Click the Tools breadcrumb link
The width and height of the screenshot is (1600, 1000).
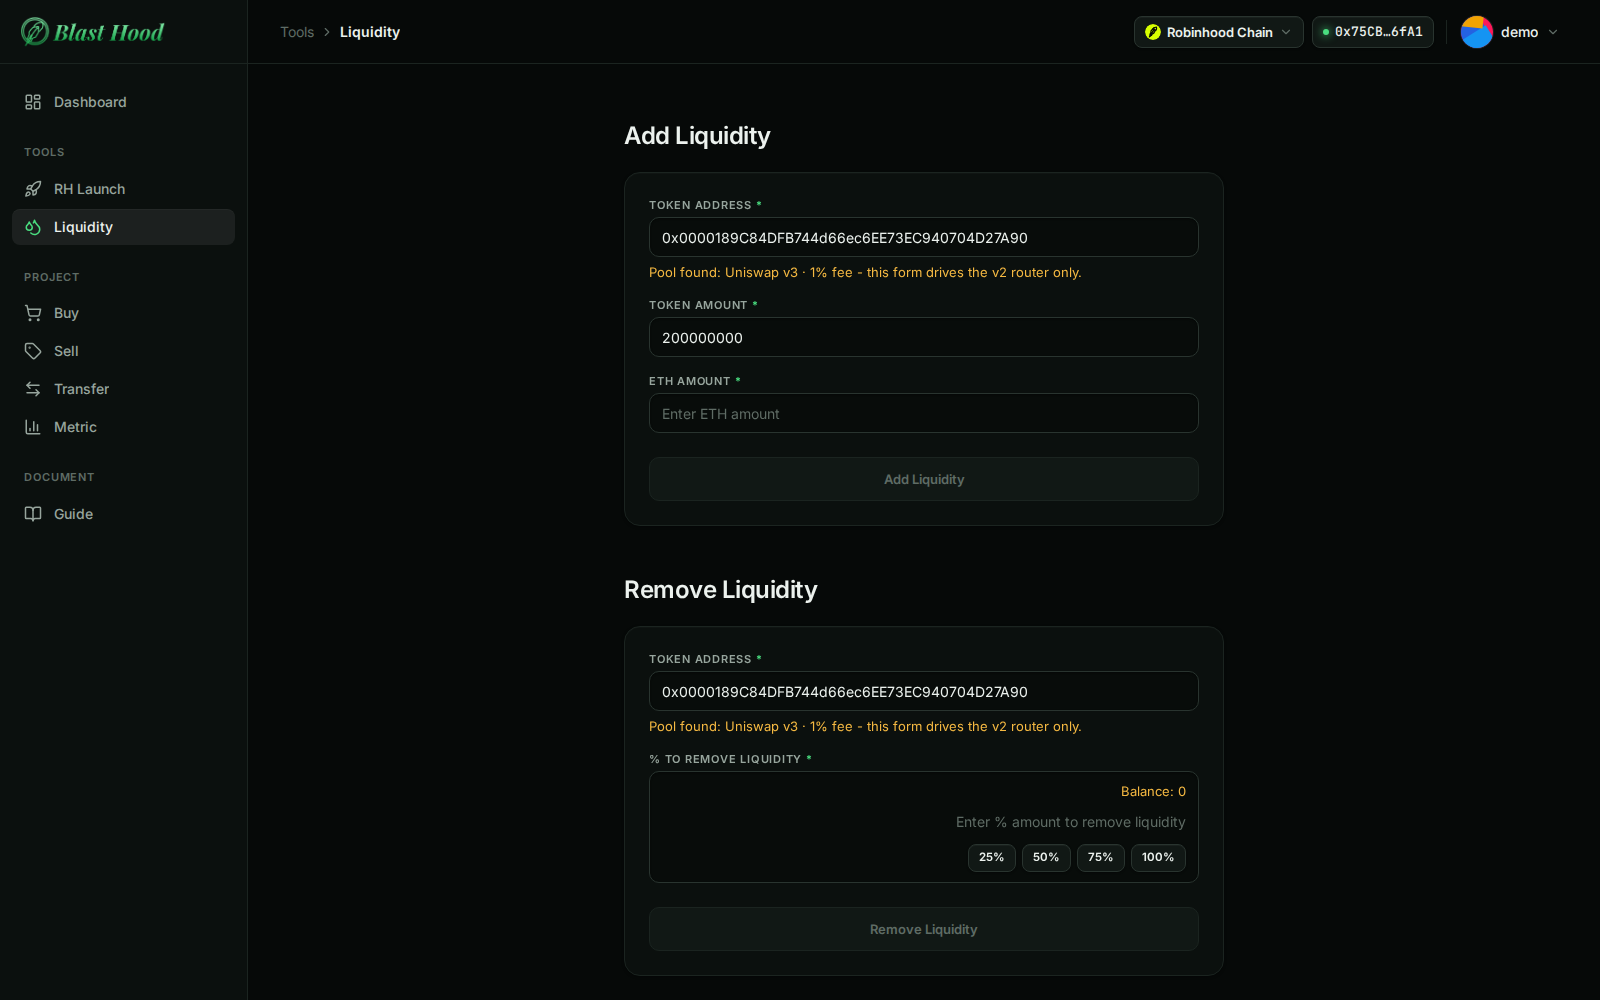[x=297, y=32]
